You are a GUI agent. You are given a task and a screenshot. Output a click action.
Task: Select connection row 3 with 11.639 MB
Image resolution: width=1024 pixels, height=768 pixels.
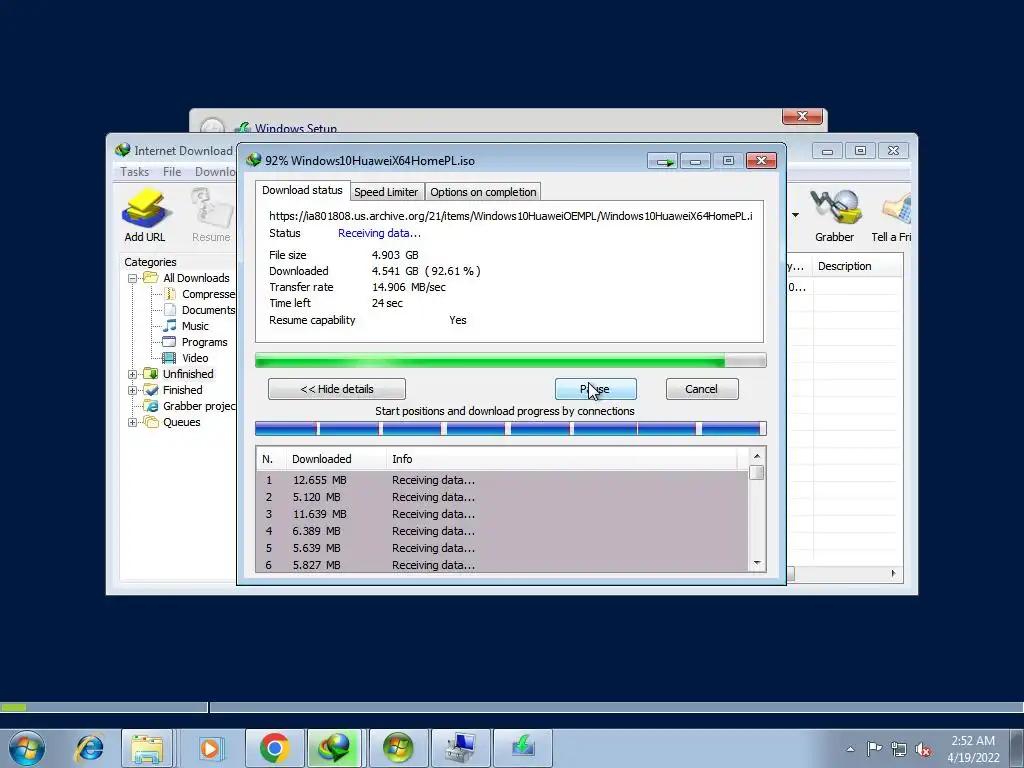[502, 514]
